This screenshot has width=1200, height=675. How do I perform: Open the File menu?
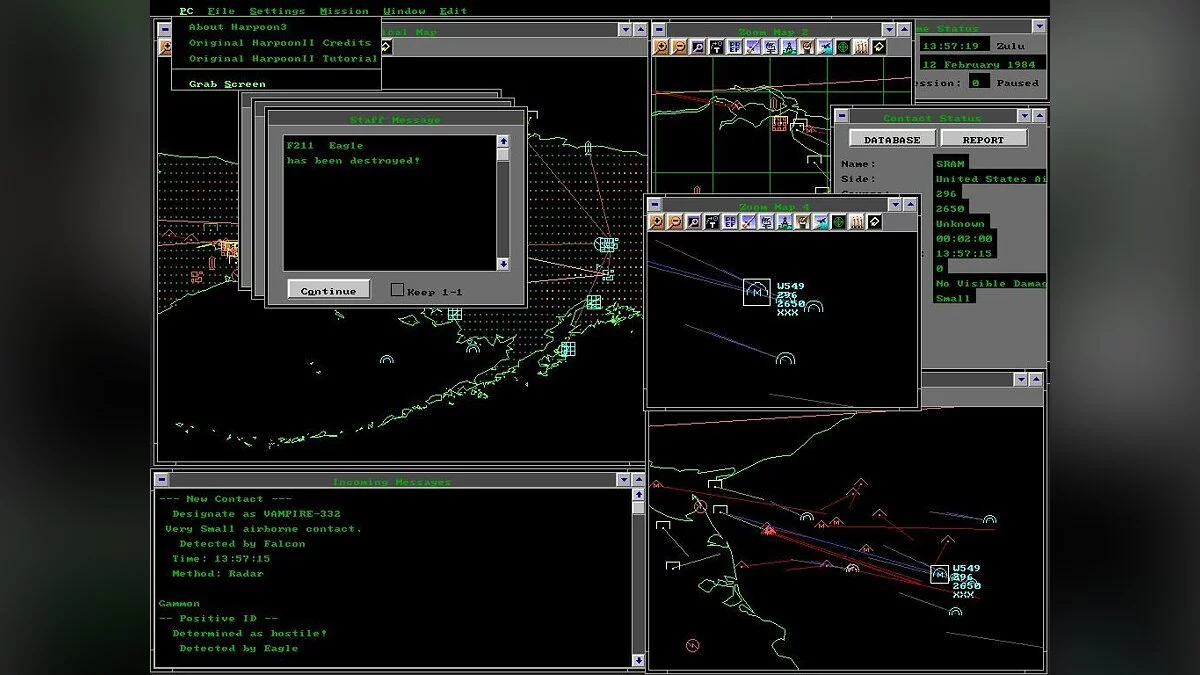click(221, 11)
